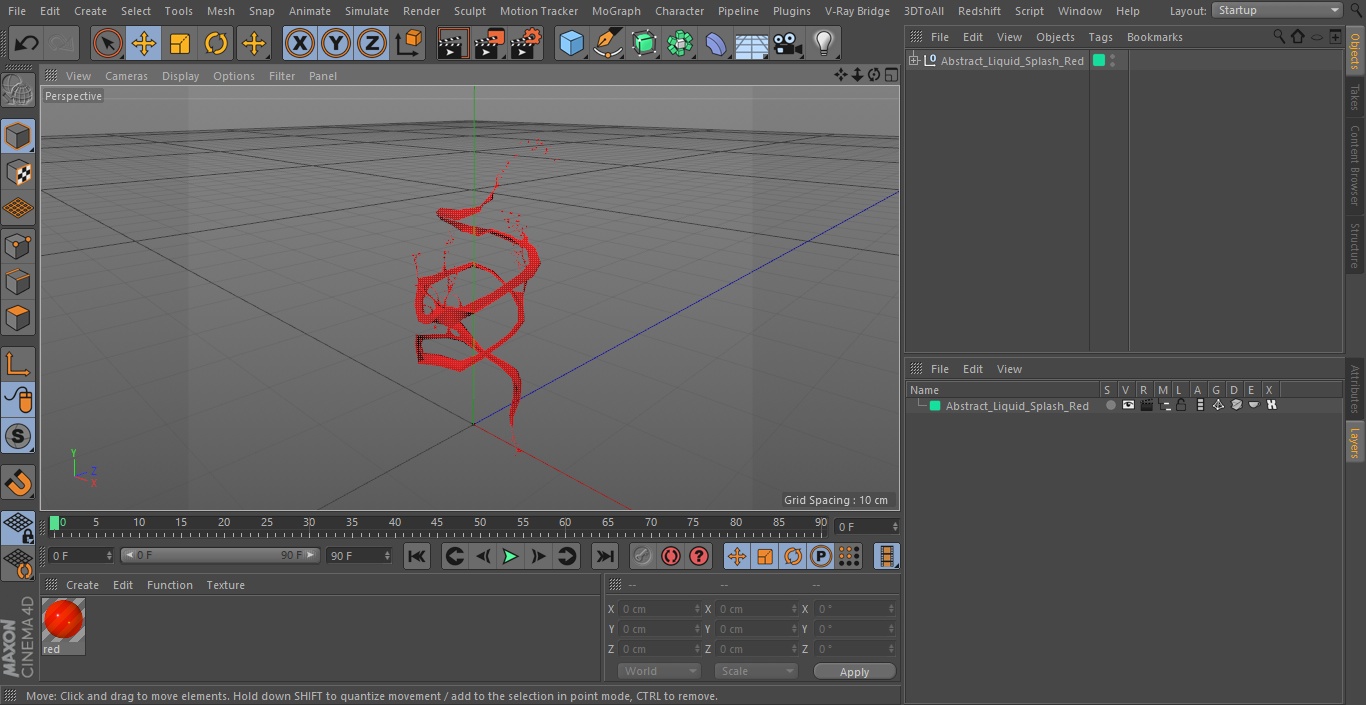Toggle Z axis lock

372,43
